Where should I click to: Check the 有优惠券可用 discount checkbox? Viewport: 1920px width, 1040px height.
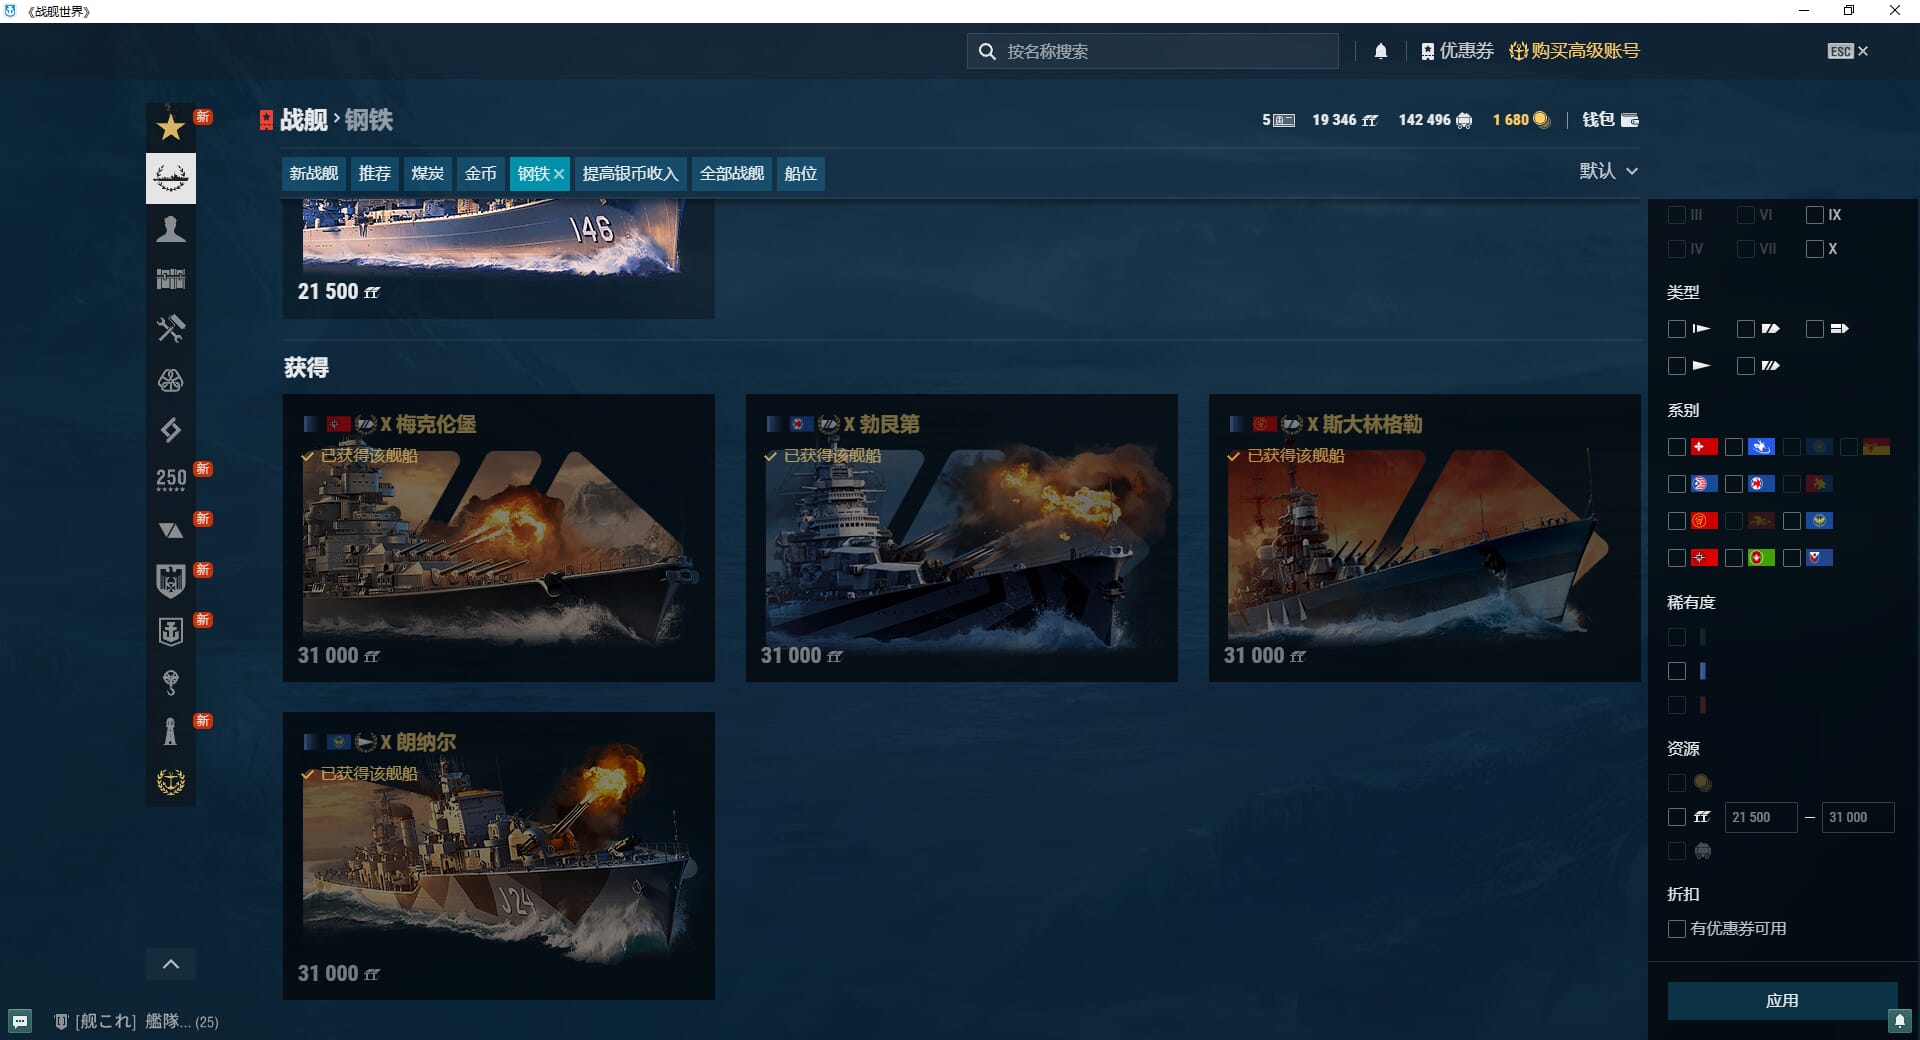(1677, 929)
